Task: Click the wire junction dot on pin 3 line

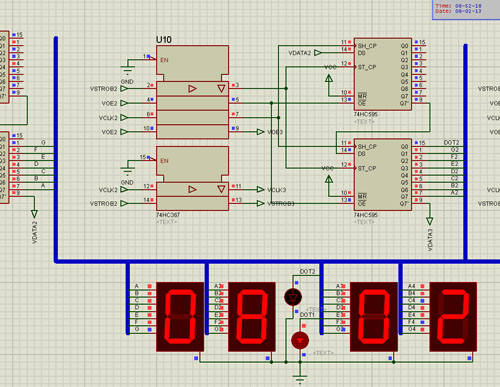Action: click(286, 88)
